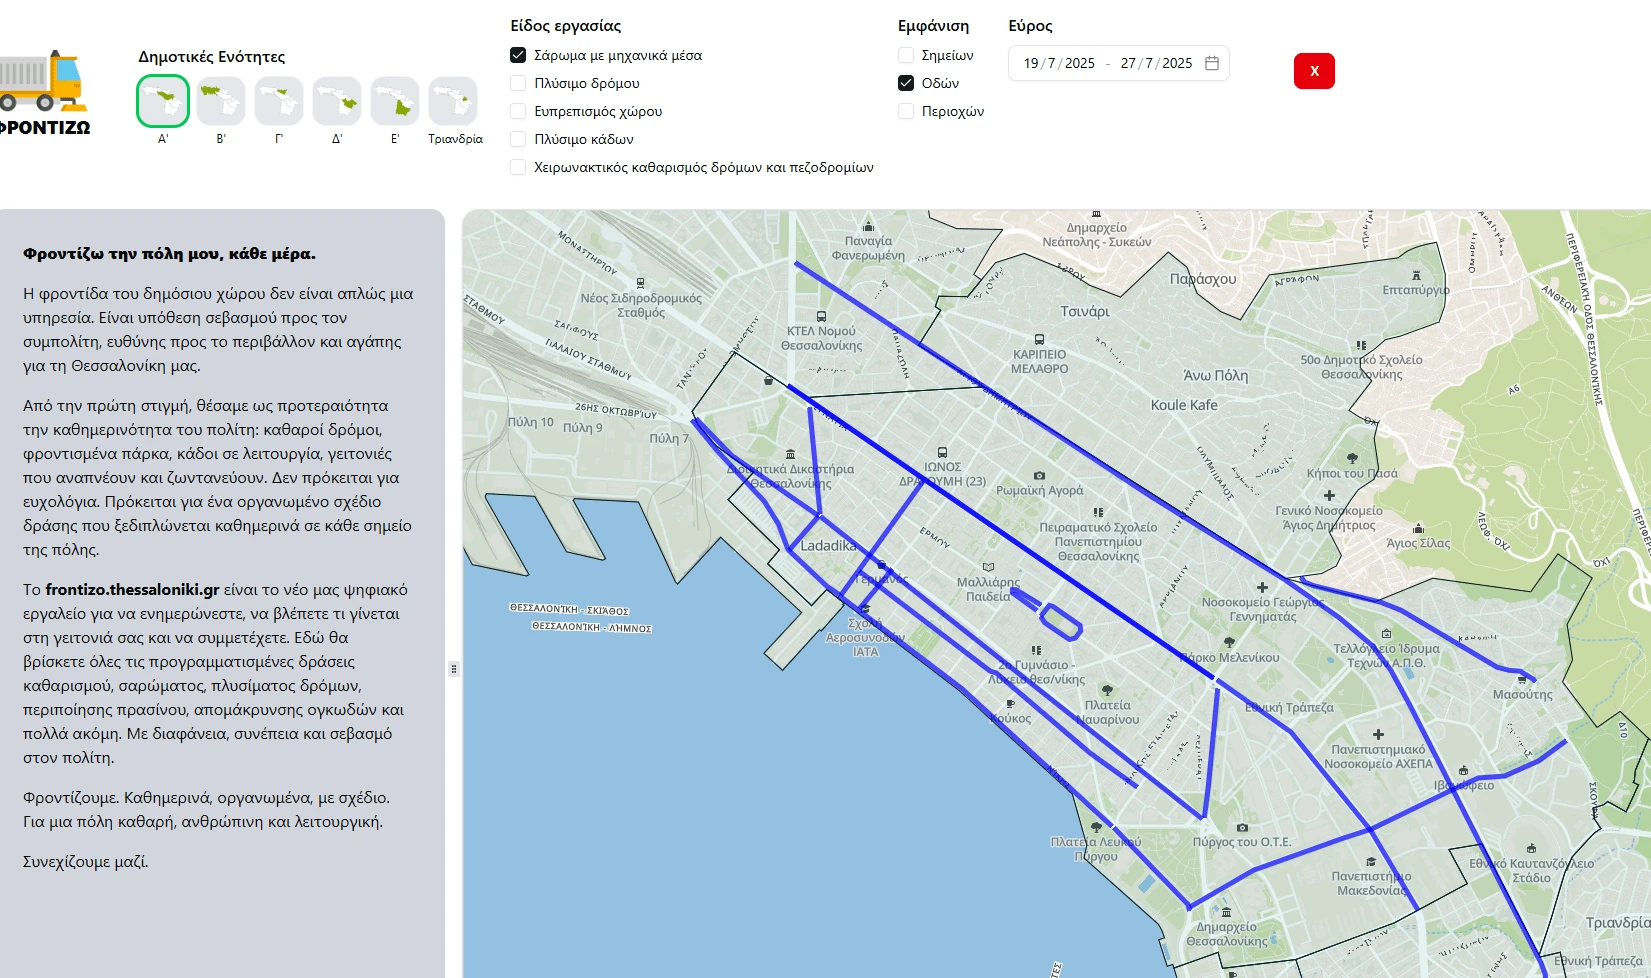Select municipal unit E' map icon

tap(395, 101)
